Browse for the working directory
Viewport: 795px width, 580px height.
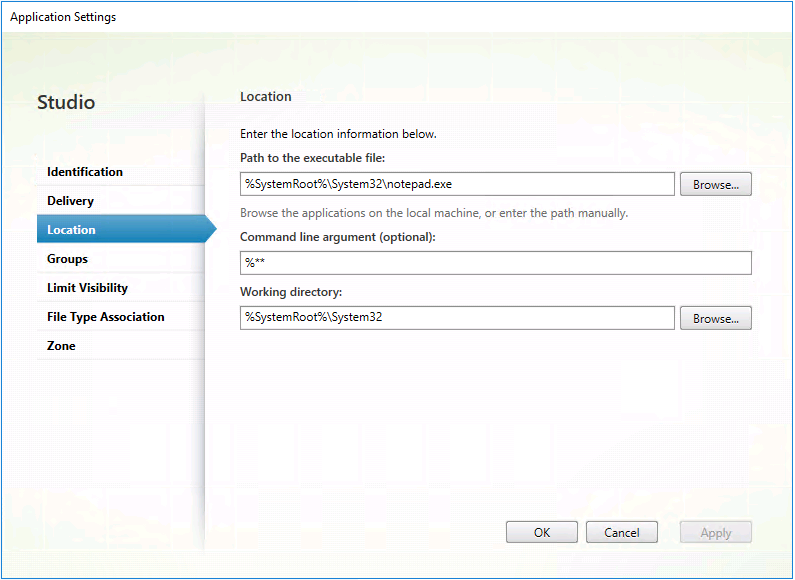point(715,318)
